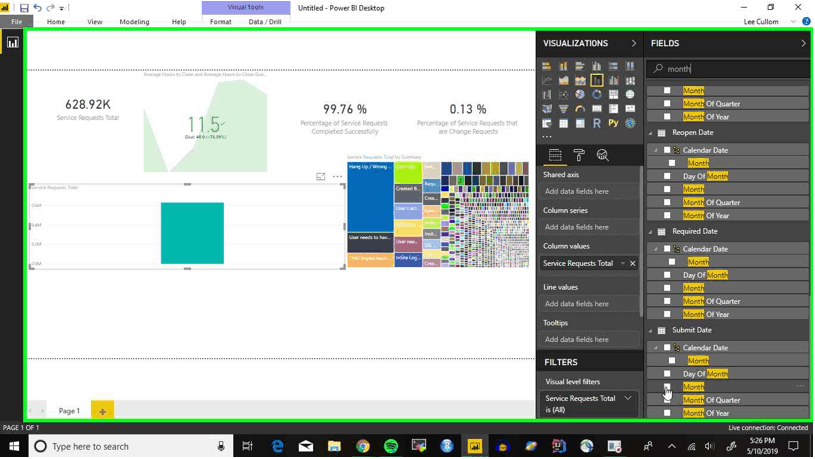
Task: Check Calendar Date hierarchy under Required Date
Action: tap(667, 249)
